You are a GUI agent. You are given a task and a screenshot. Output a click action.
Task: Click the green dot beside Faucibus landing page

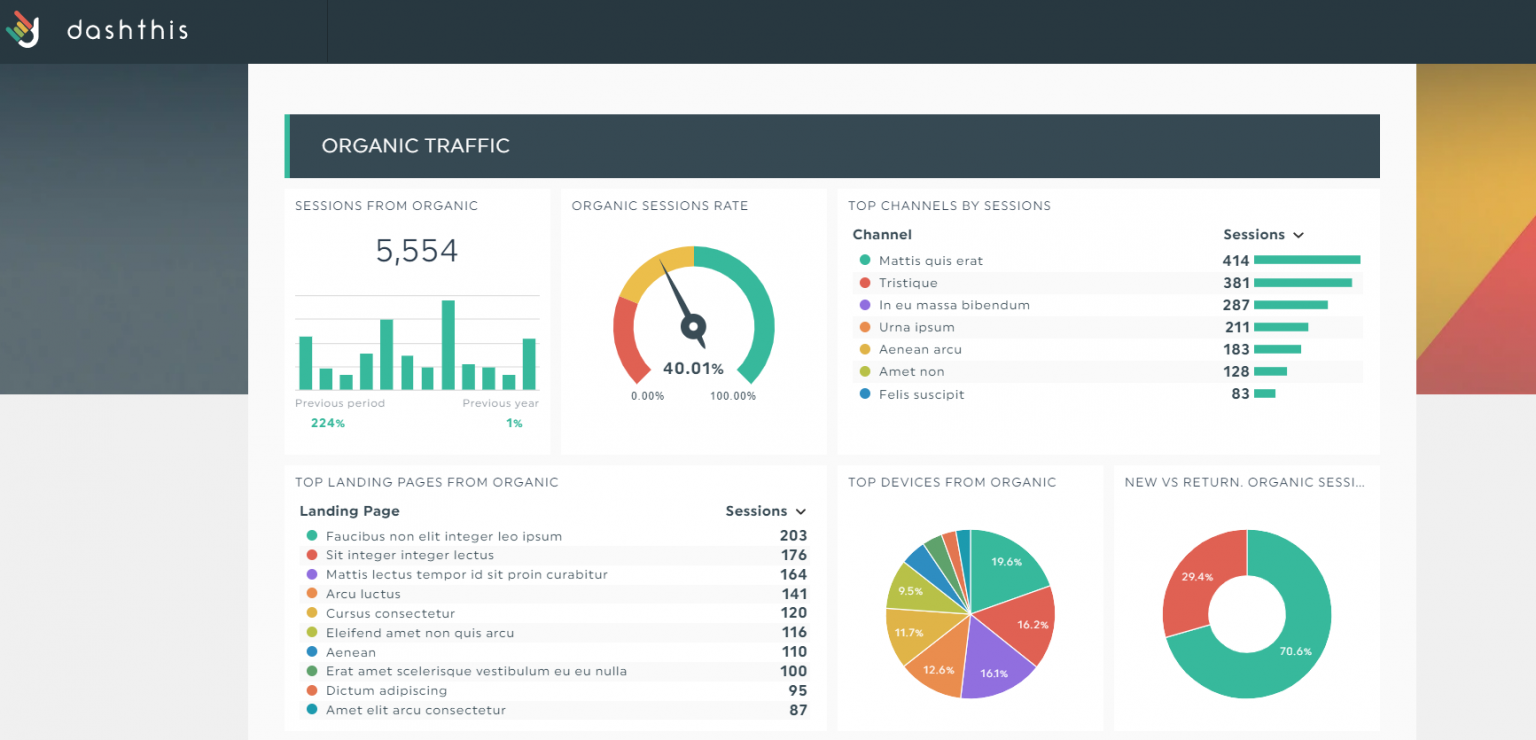[x=311, y=536]
